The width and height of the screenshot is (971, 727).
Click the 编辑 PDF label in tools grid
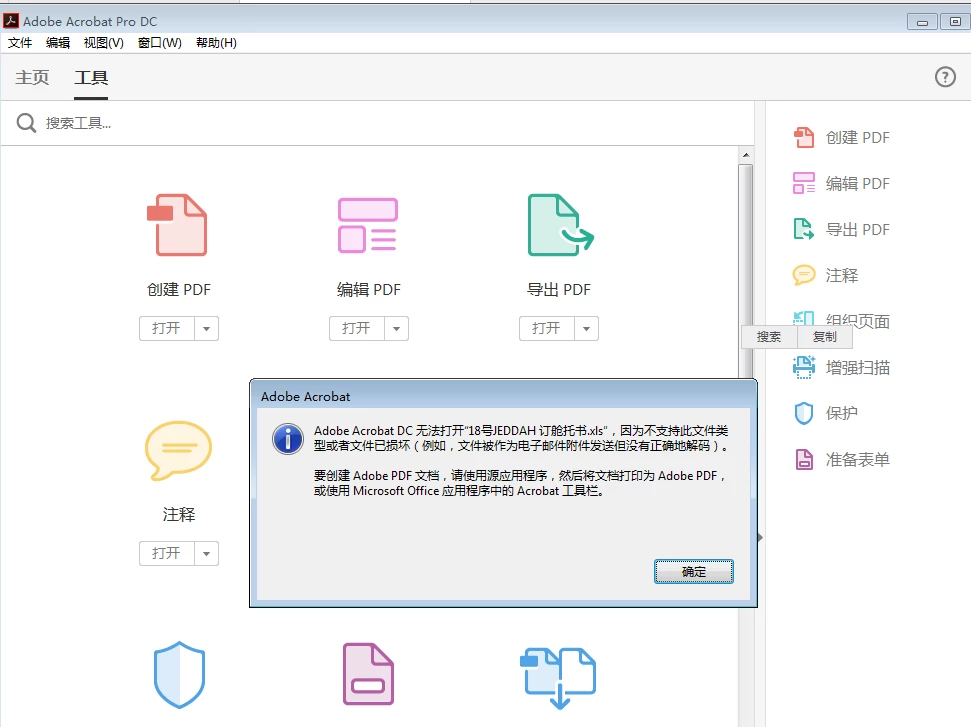[x=368, y=289]
